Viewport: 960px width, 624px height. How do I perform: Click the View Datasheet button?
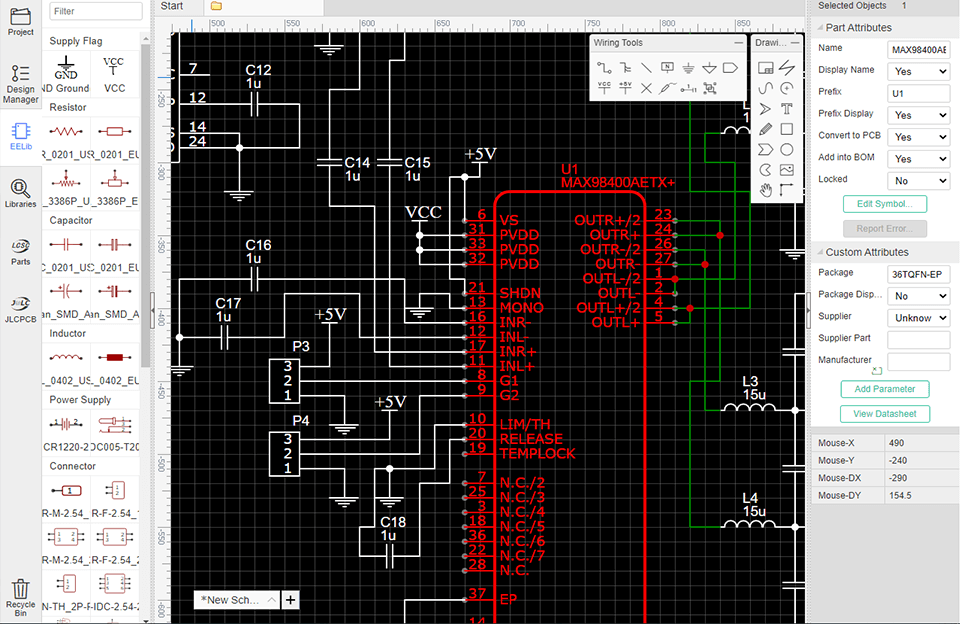[884, 414]
